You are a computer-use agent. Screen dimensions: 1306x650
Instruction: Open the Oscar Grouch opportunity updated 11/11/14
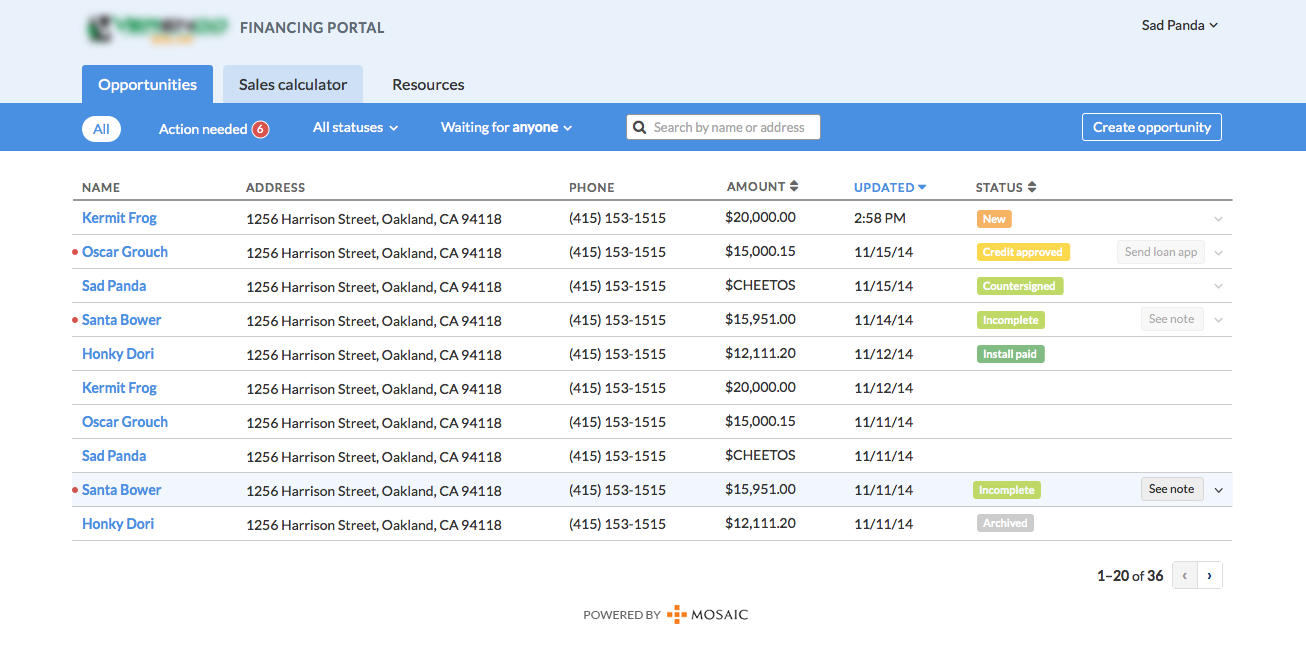125,422
